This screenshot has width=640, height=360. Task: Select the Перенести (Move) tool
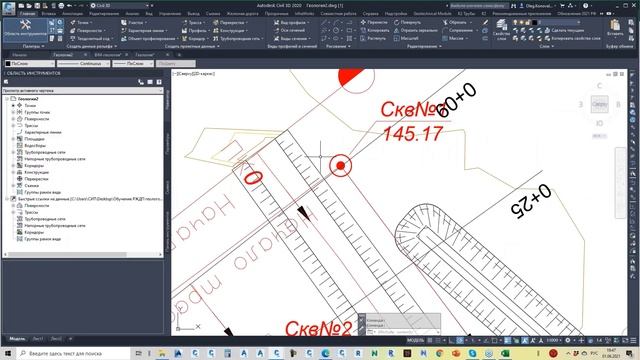click(x=373, y=22)
